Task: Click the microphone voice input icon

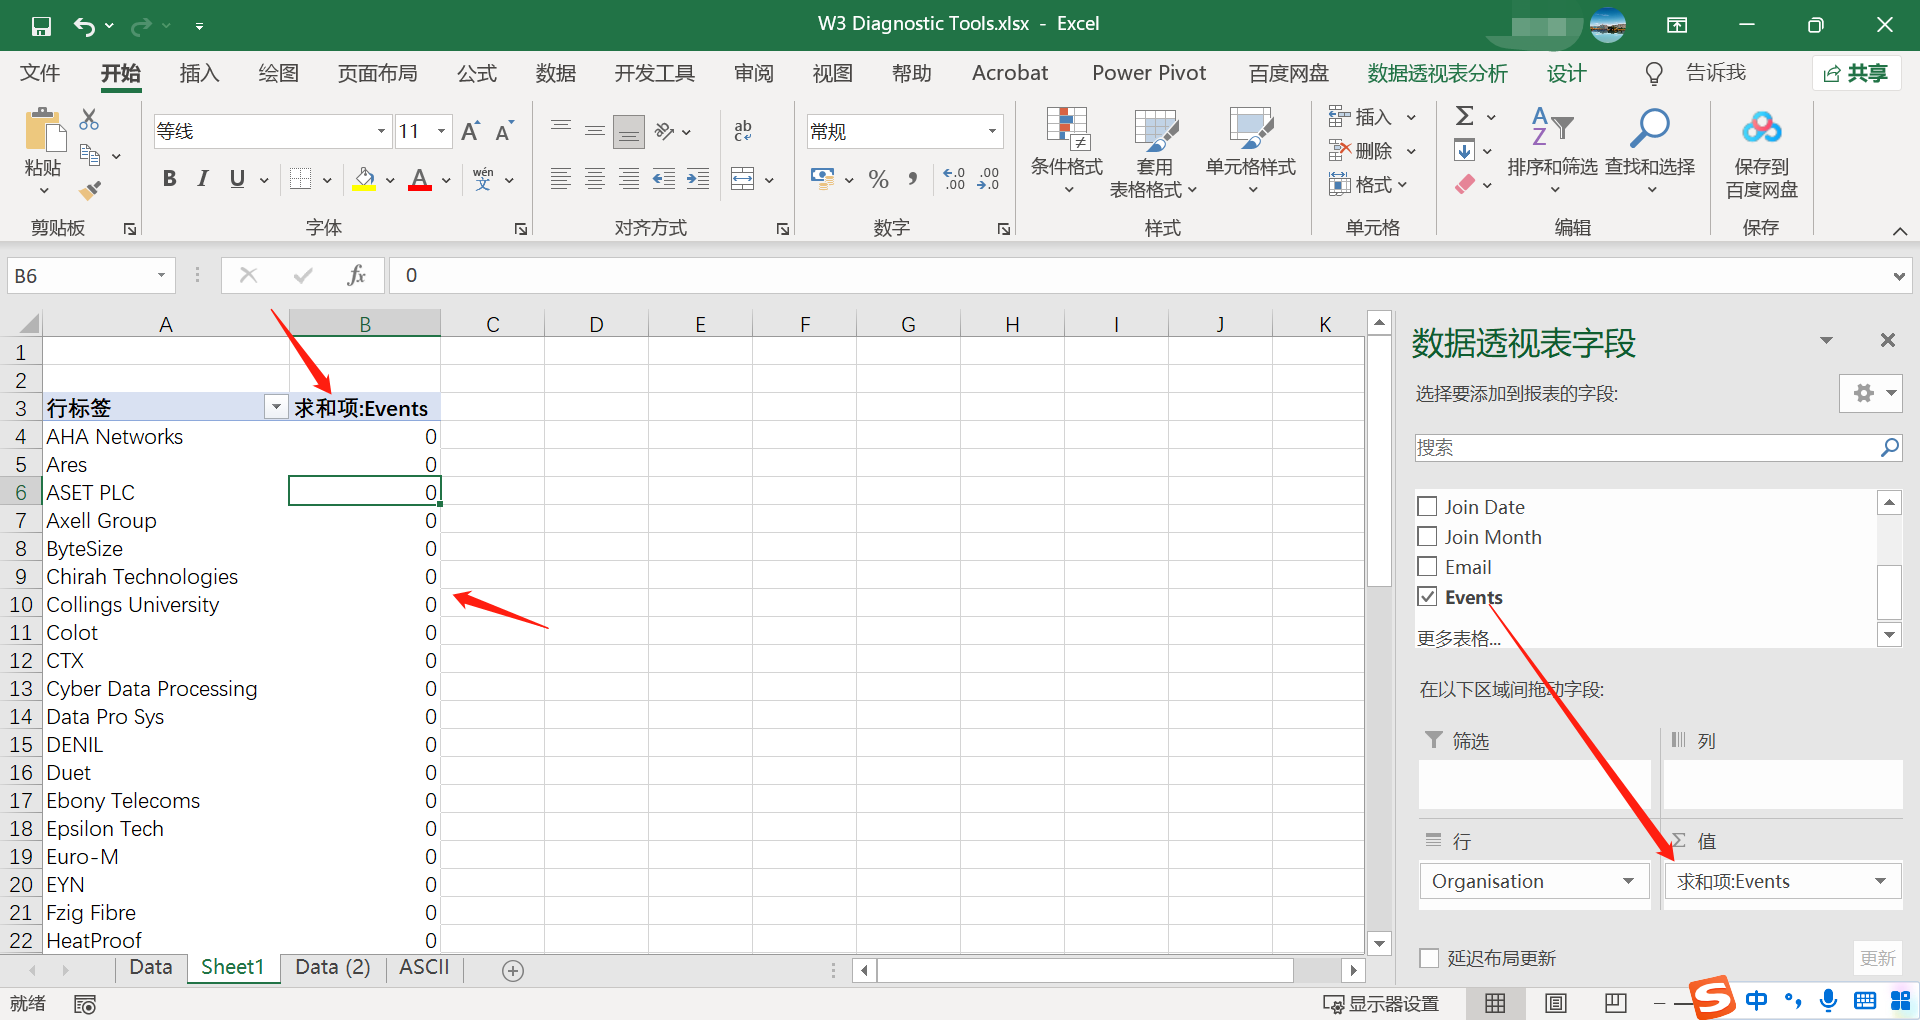Action: click(x=1828, y=1000)
